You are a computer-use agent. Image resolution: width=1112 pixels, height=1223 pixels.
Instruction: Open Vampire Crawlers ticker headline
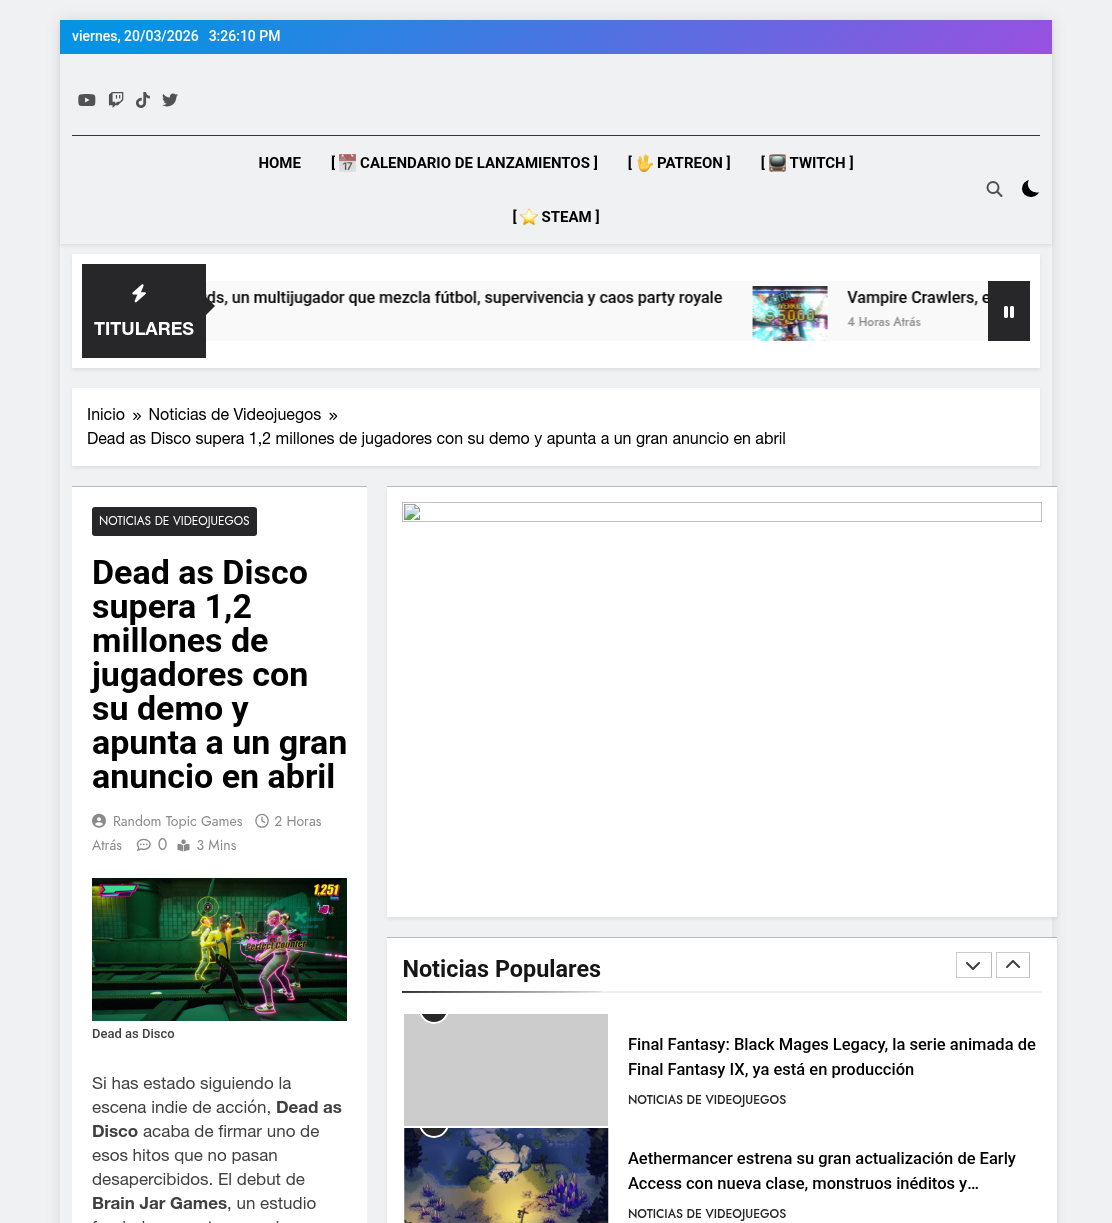point(917,298)
